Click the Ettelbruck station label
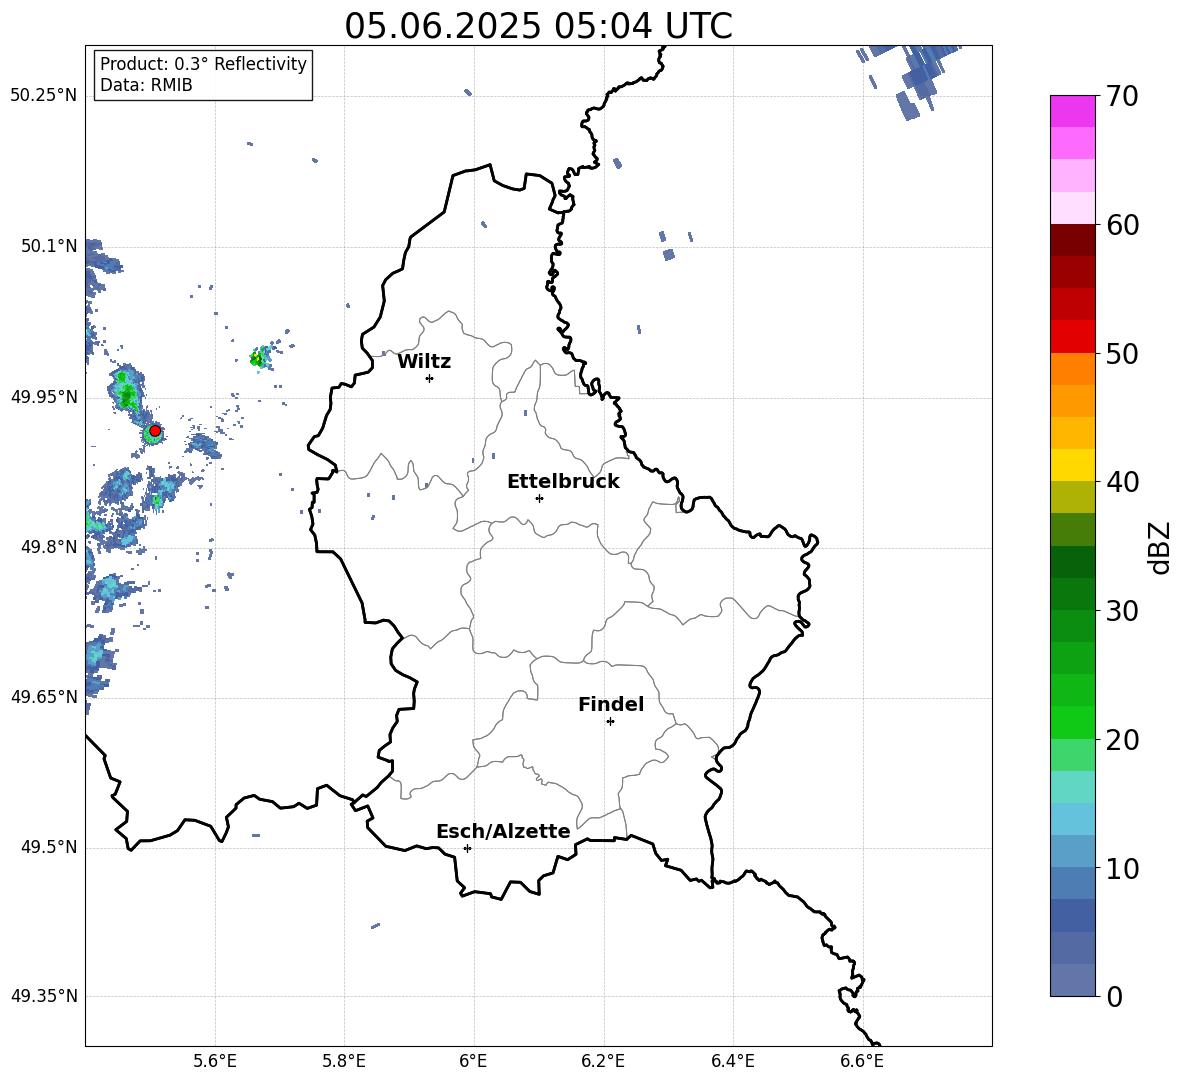This screenshot has width=1184, height=1081. (563, 482)
